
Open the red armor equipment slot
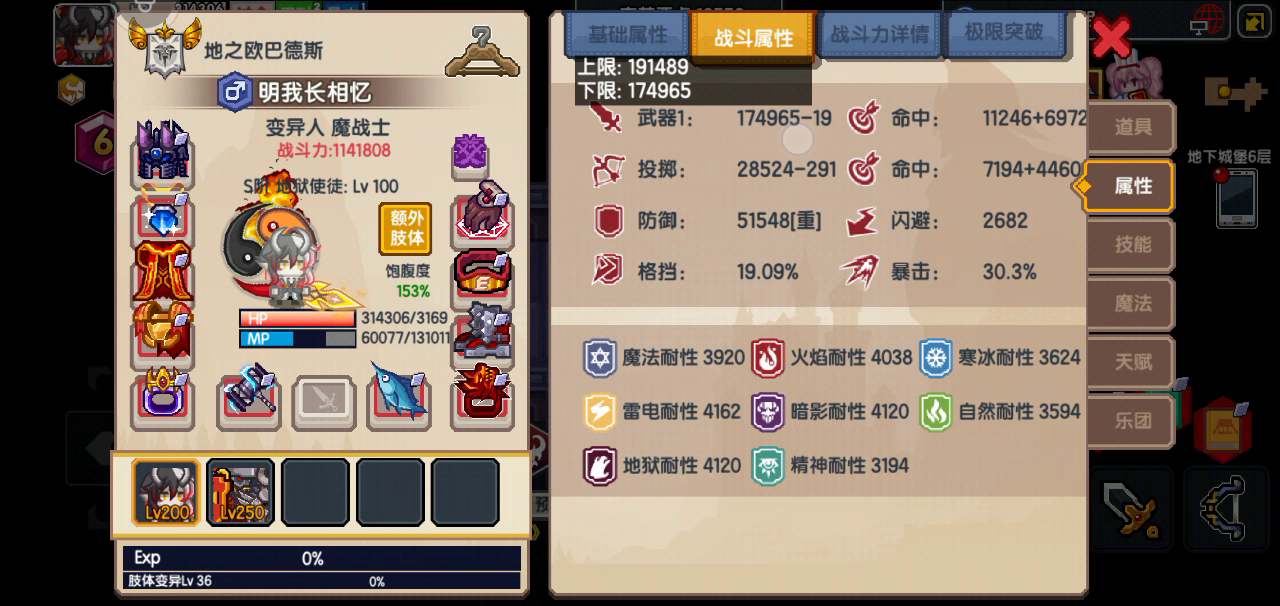[163, 270]
